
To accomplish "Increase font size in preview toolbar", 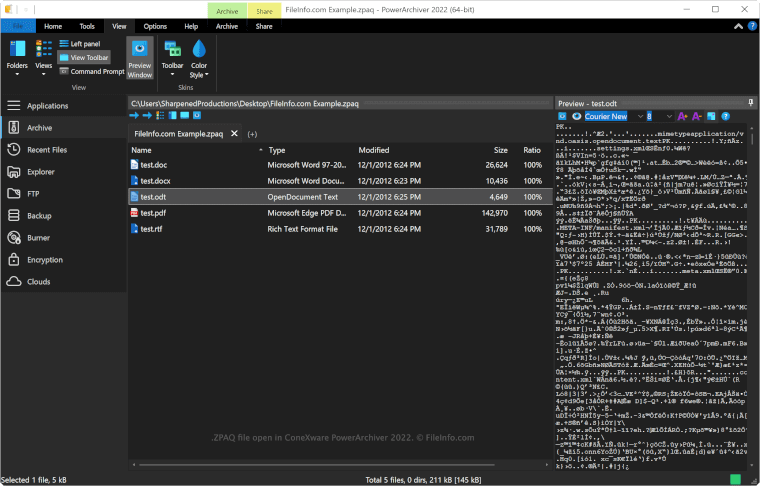I will tap(683, 117).
